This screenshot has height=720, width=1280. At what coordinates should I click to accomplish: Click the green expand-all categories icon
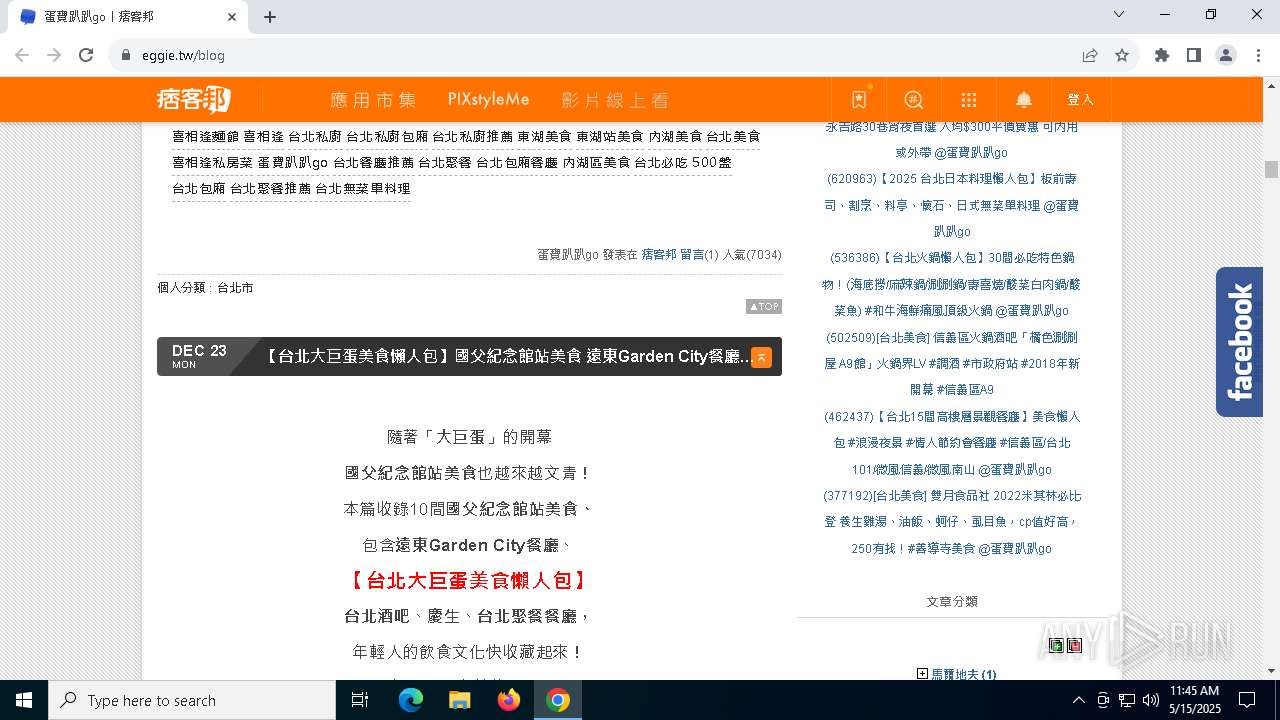[1056, 645]
